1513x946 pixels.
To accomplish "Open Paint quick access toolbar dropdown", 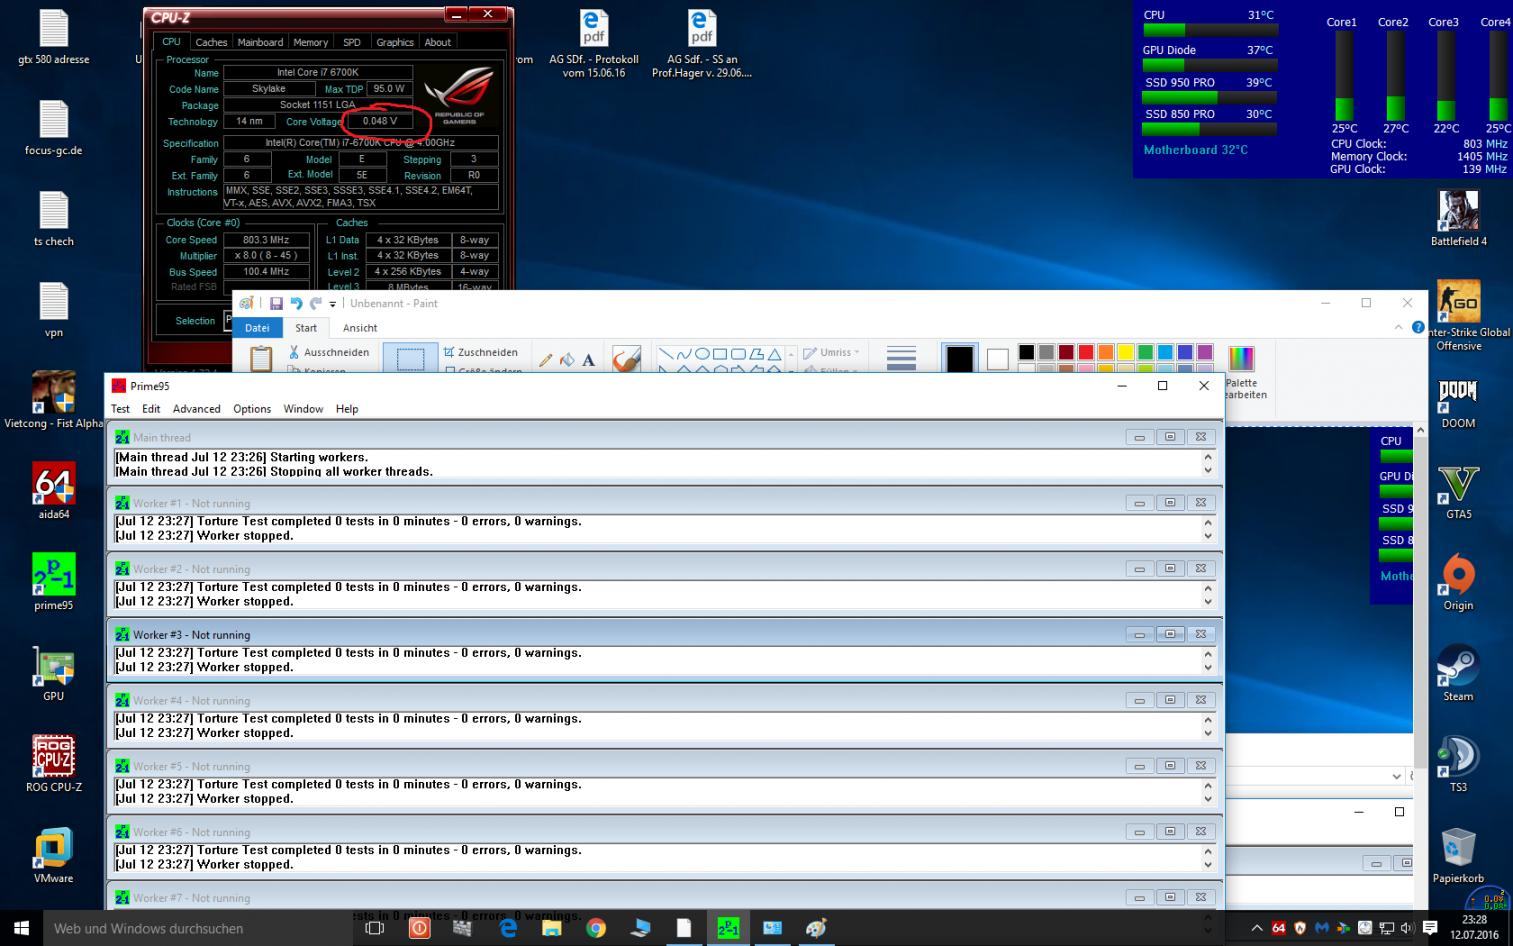I will click(333, 303).
